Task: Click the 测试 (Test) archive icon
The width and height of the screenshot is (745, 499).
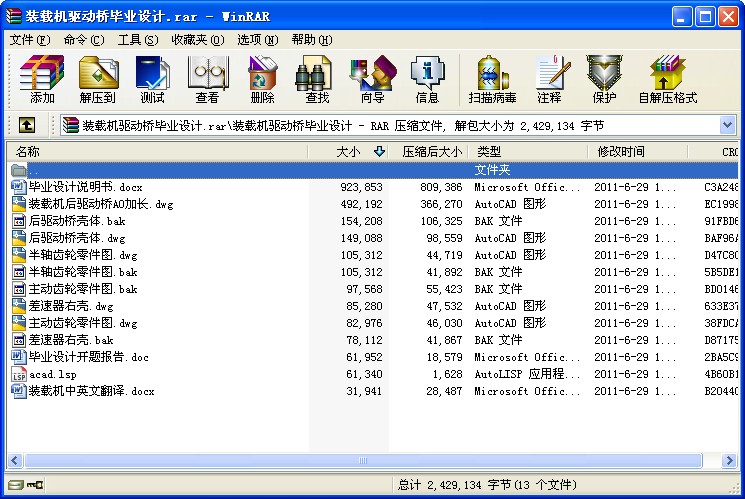Action: (152, 79)
